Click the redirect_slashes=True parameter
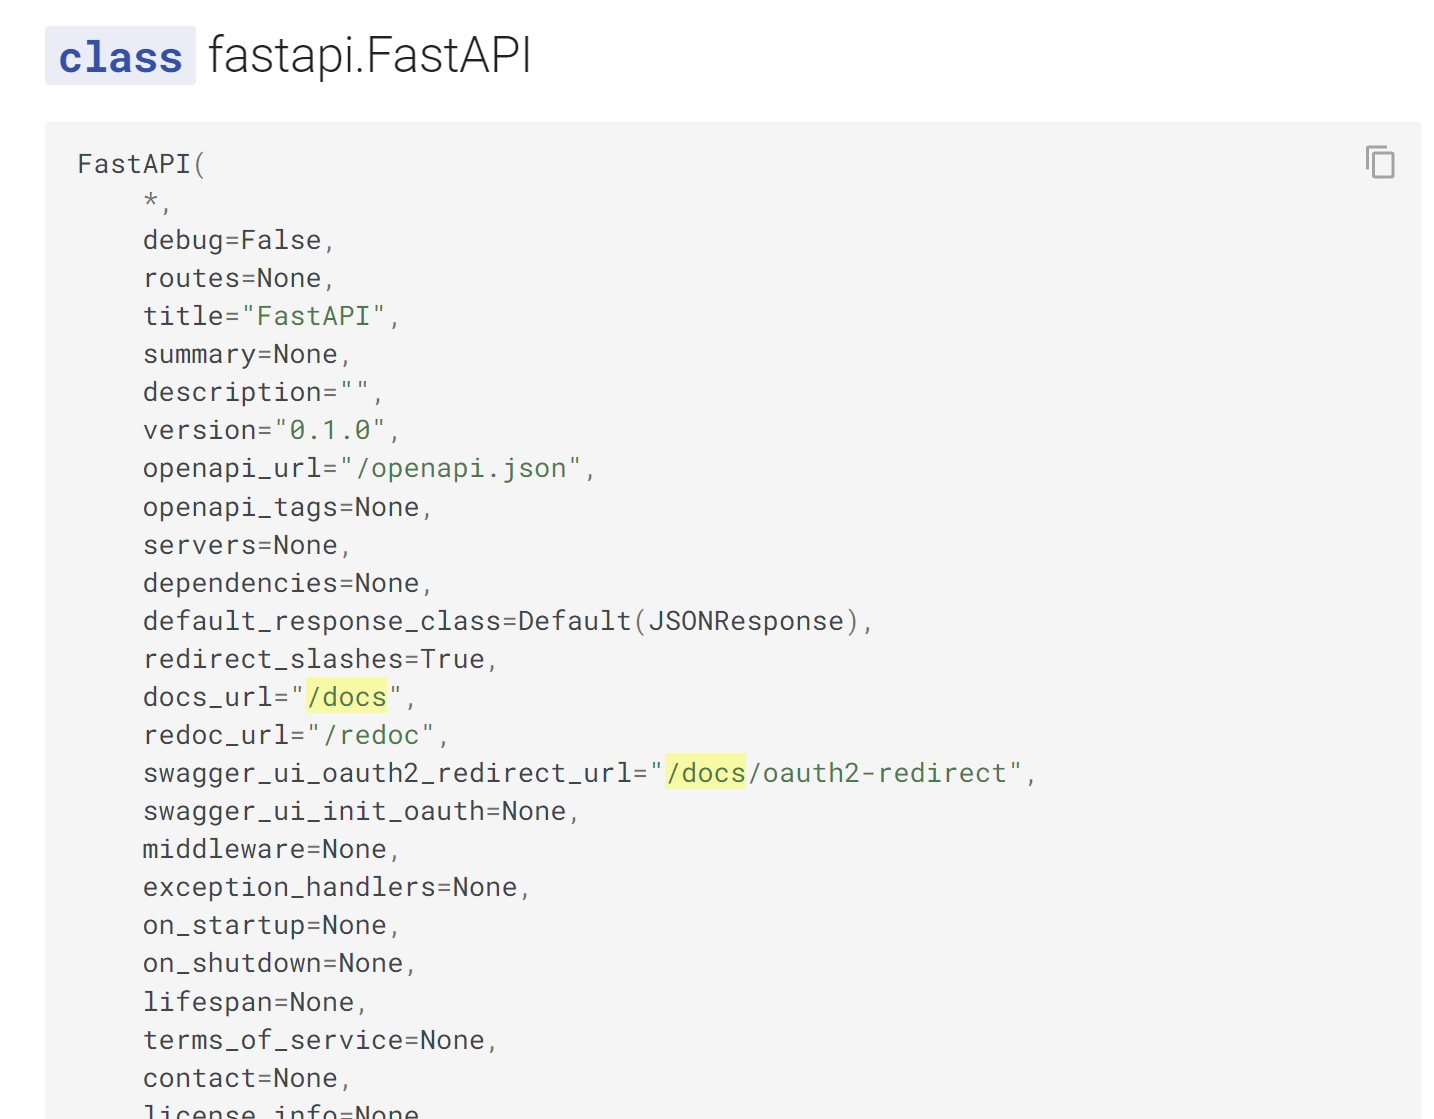Screen dimensions: 1434x1119 tap(314, 659)
